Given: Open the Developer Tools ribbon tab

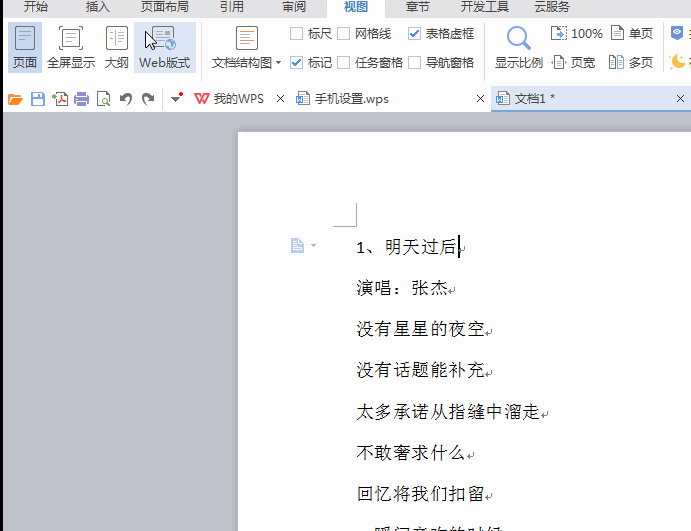Looking at the screenshot, I should (x=484, y=7).
